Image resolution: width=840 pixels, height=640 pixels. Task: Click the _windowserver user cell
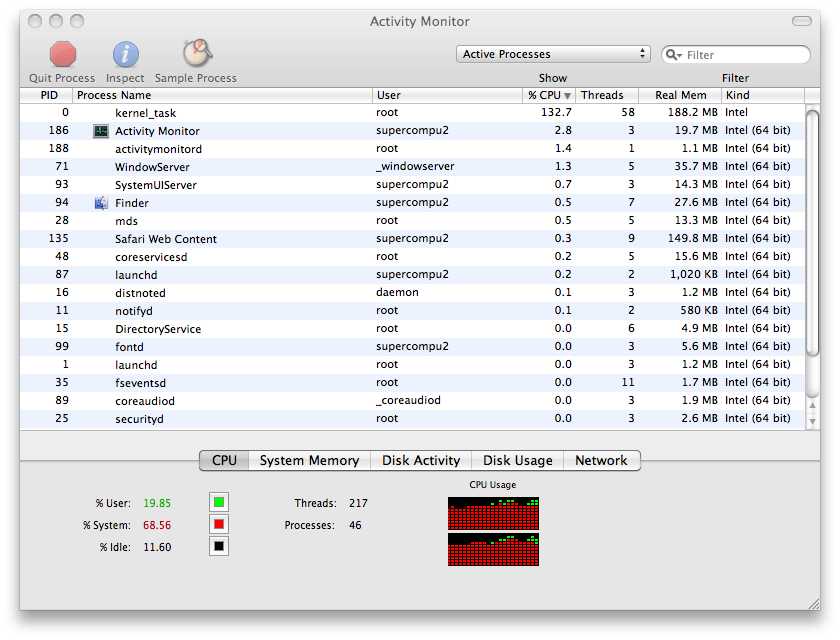coord(415,167)
